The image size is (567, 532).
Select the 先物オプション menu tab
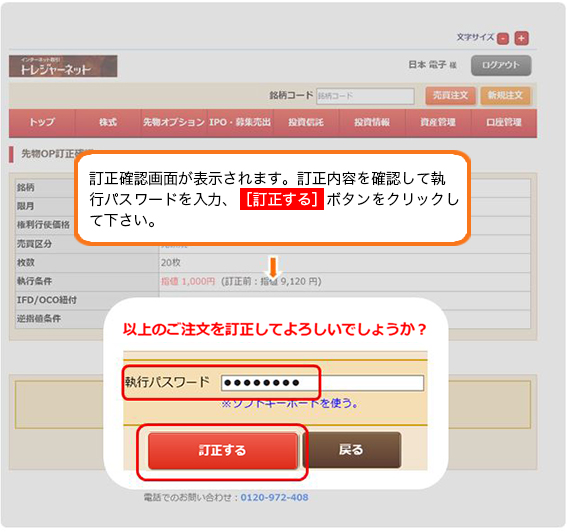click(174, 123)
